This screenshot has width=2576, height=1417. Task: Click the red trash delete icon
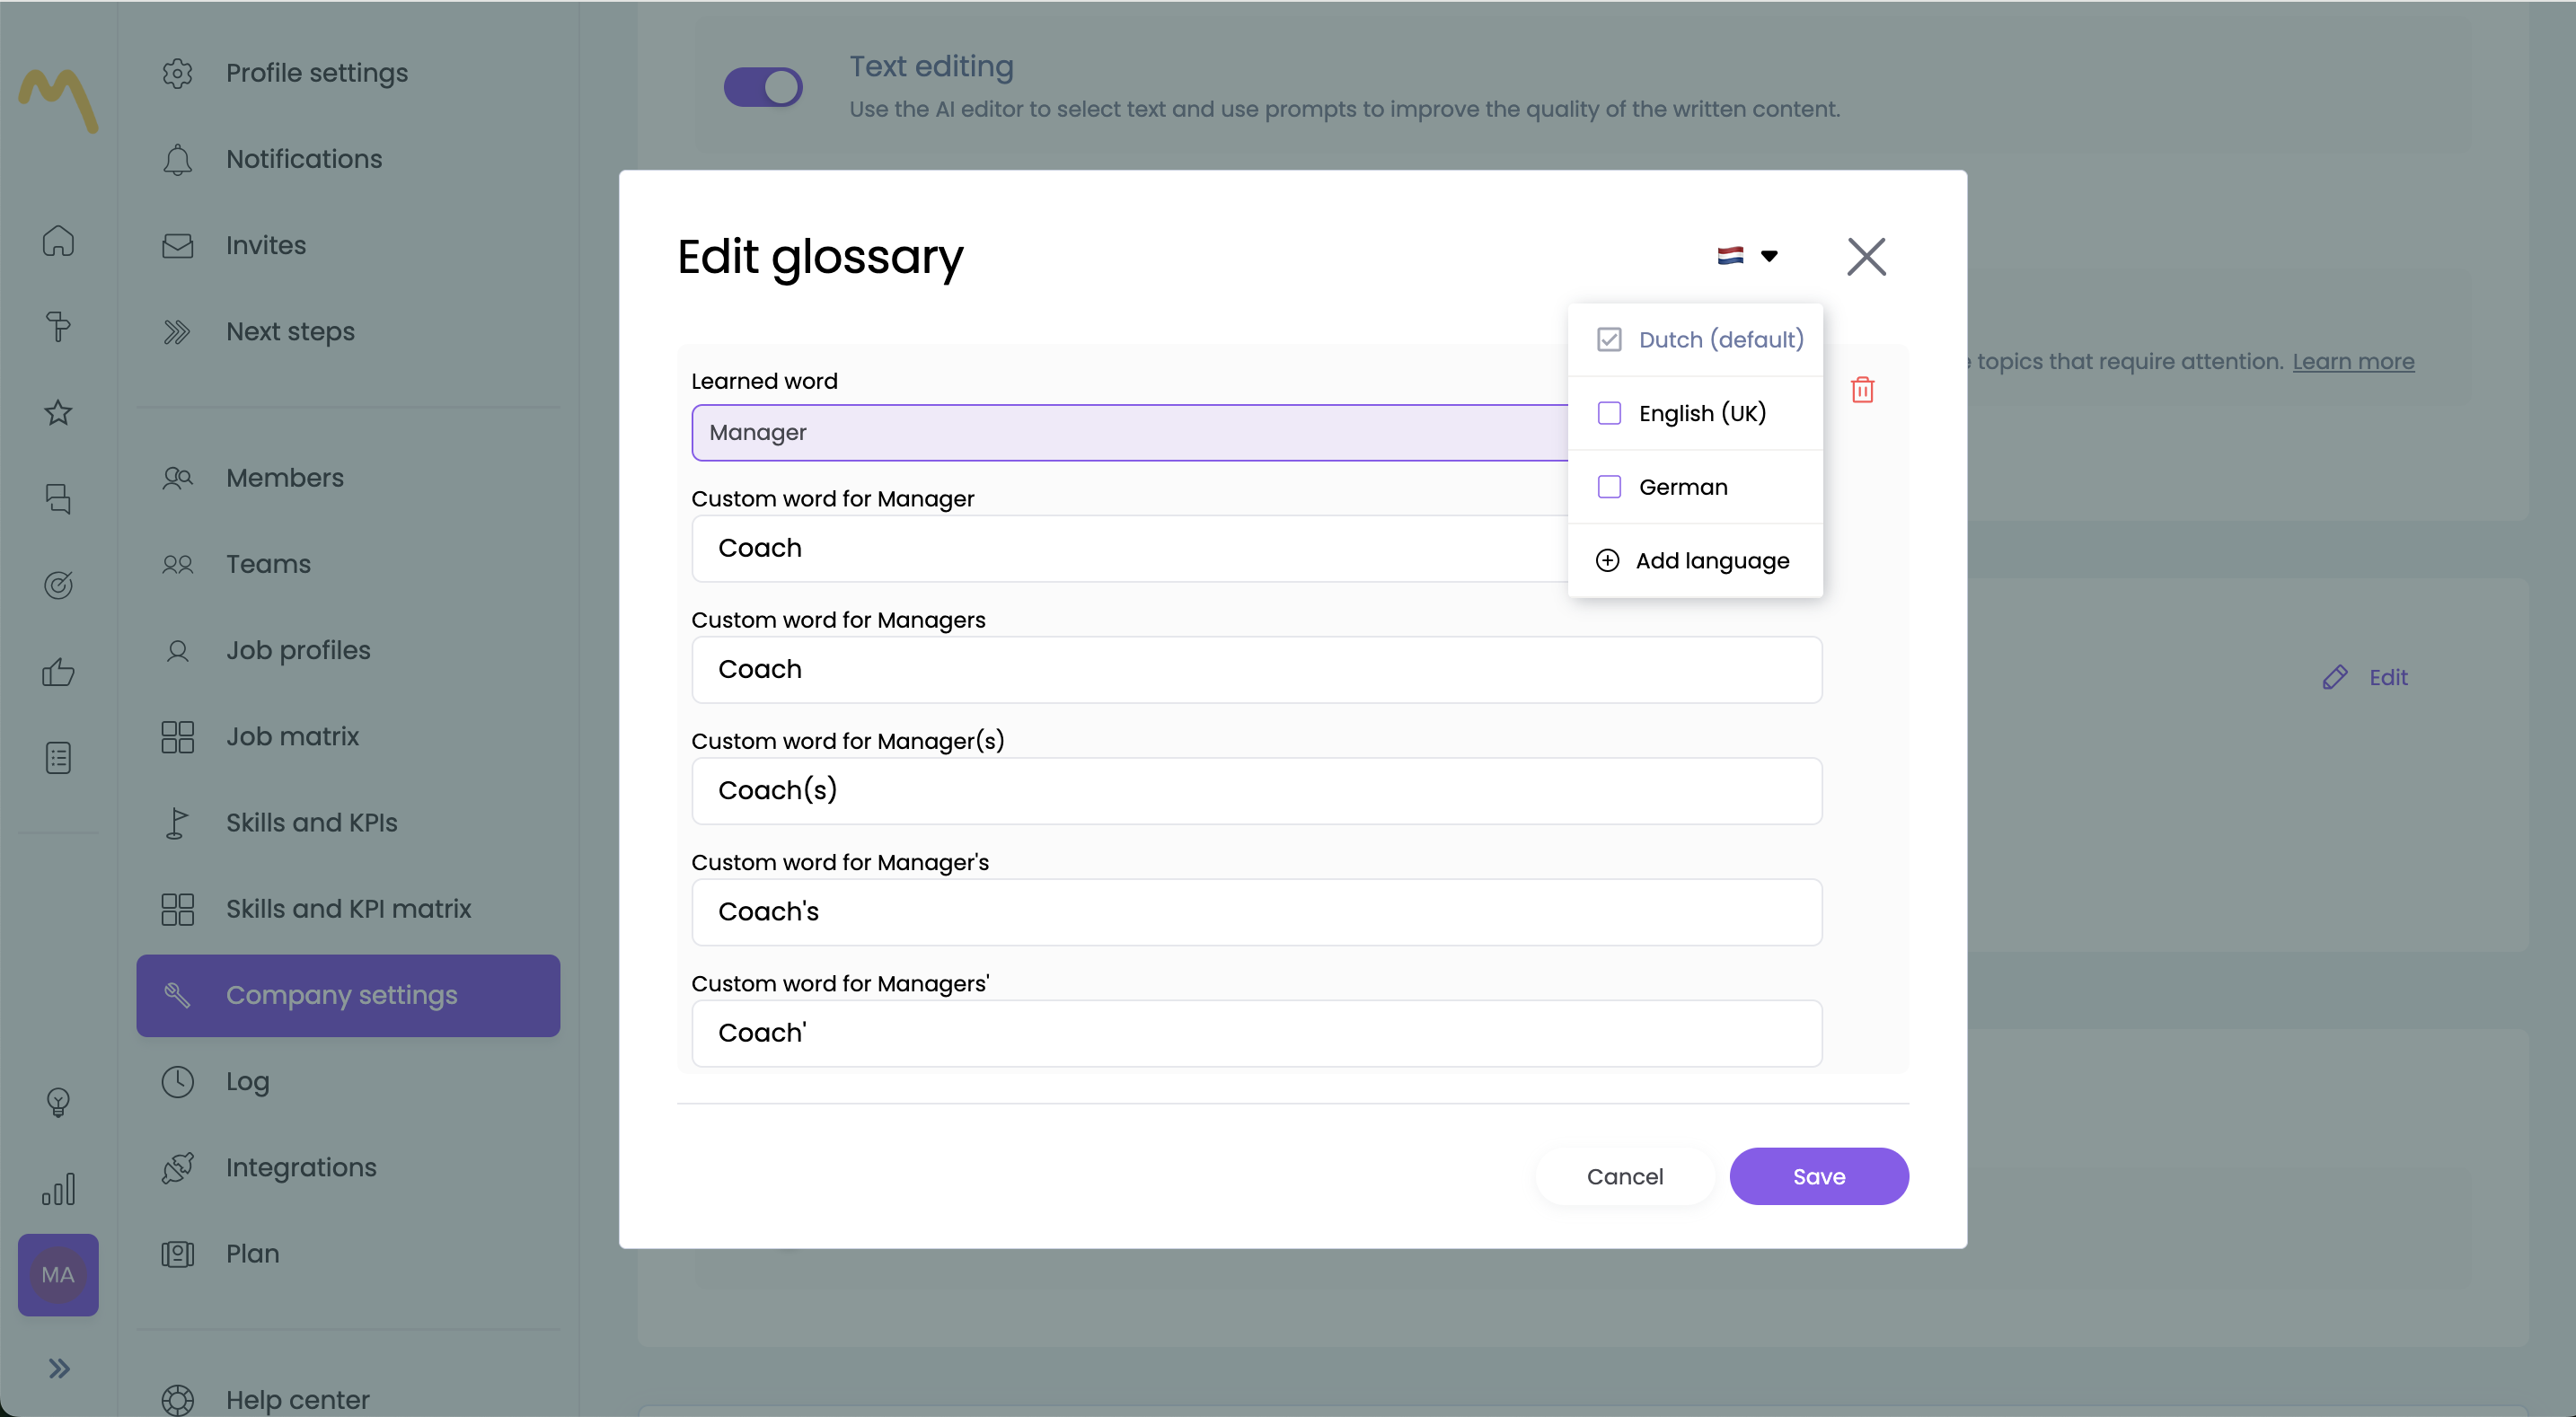coord(1862,389)
